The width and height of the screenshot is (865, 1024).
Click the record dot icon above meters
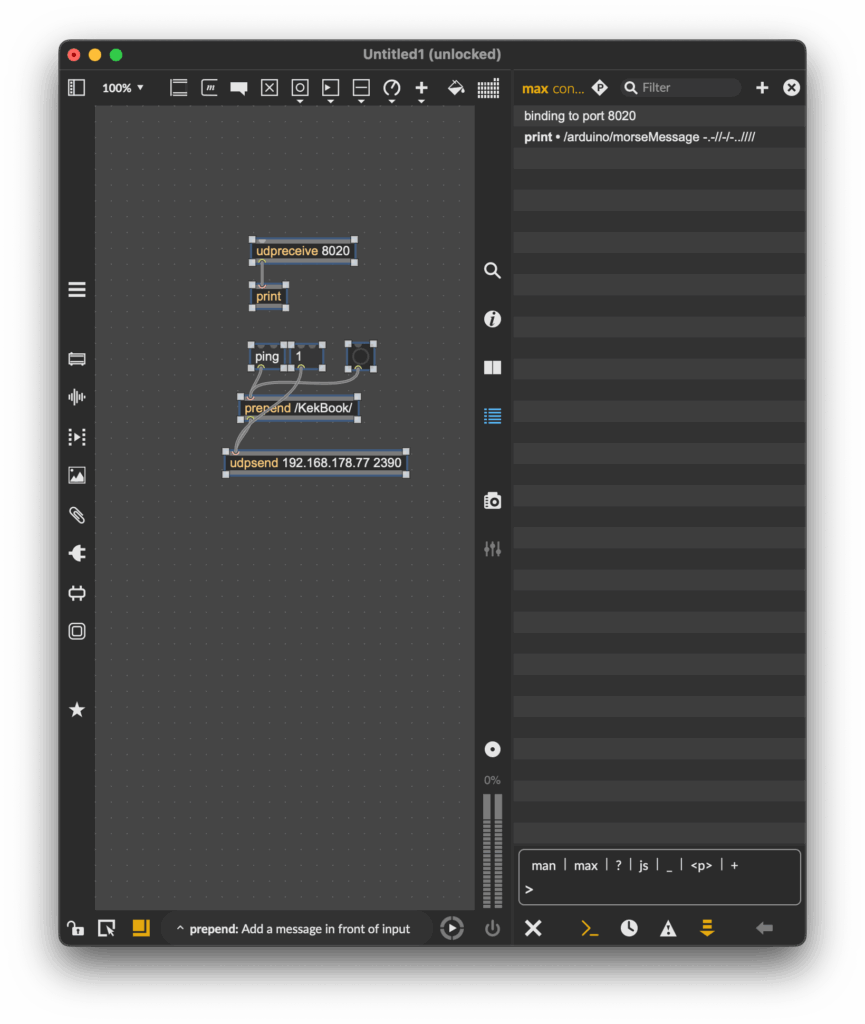point(492,749)
